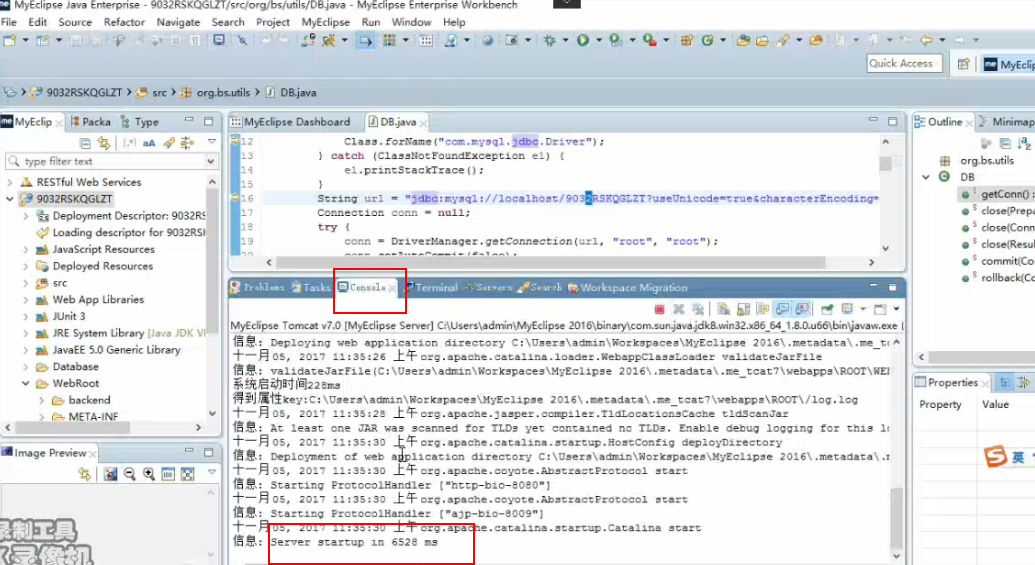Toggle Link with Editor in explorer

pos(104,143)
